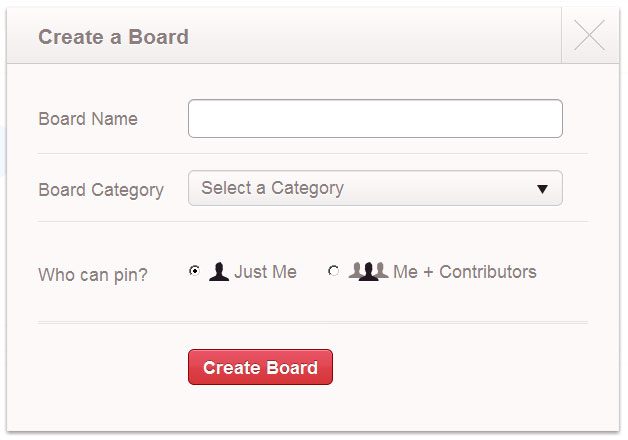Click the single person silhouette icon
The height and width of the screenshot is (440, 628).
click(219, 271)
